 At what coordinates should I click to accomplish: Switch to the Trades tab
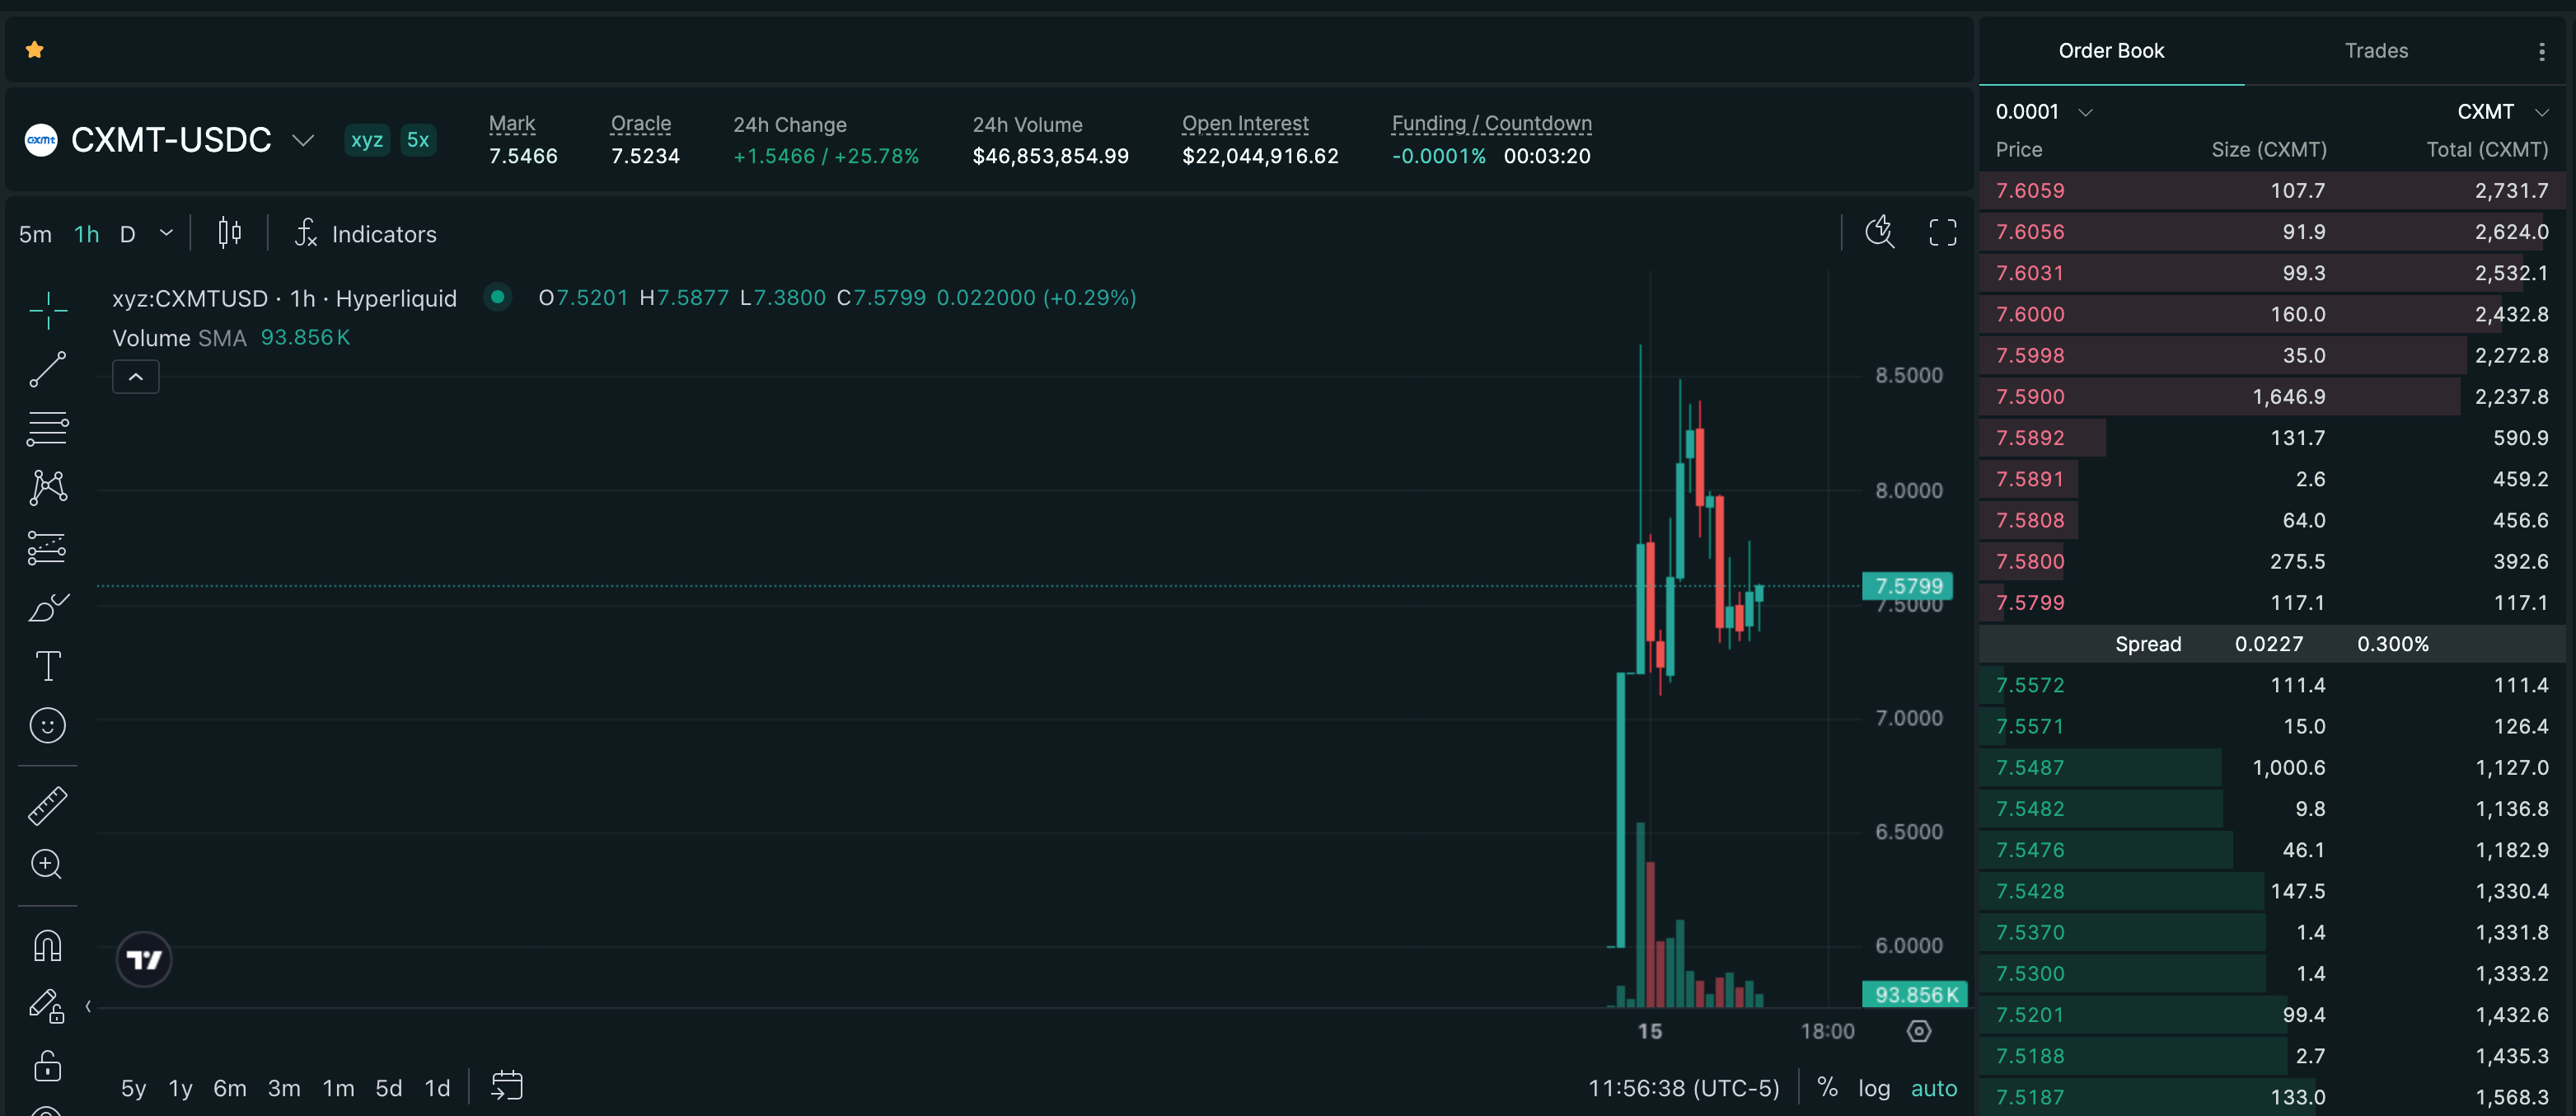[x=2376, y=51]
